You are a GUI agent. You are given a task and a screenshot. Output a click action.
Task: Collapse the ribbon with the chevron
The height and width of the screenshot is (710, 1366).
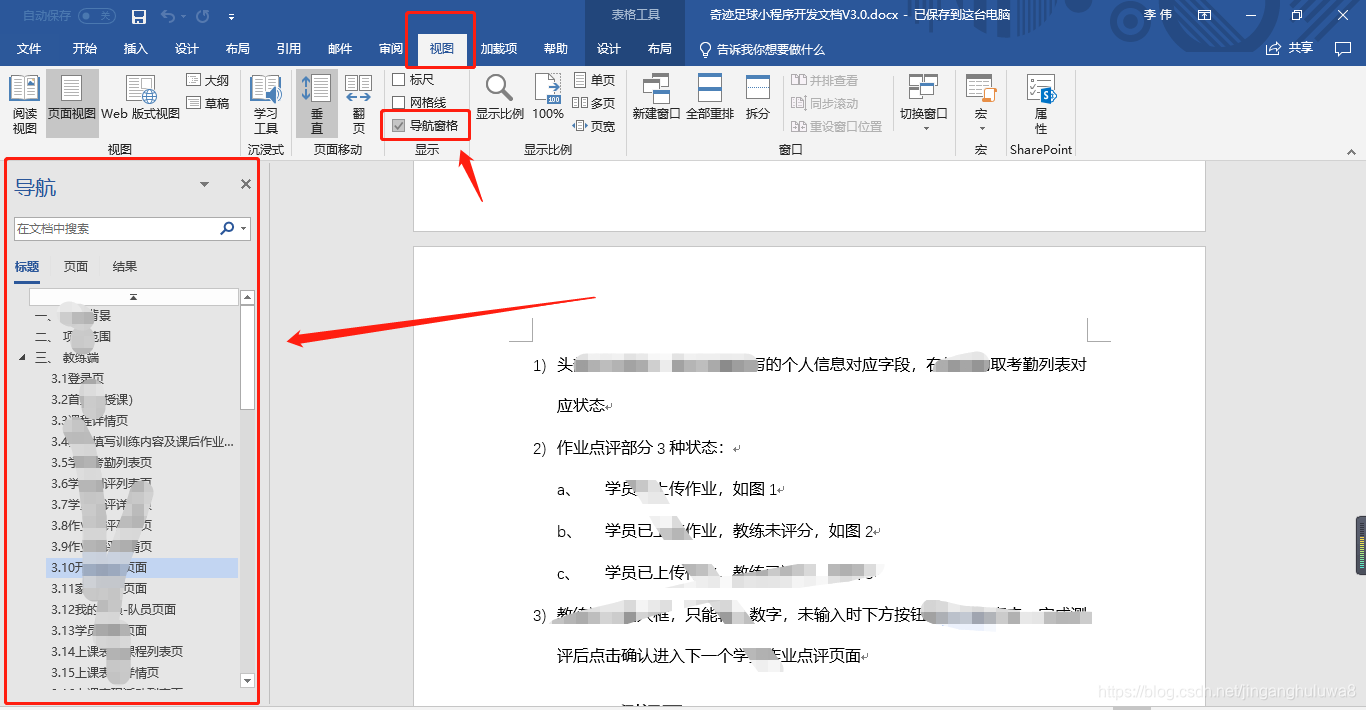pyautogui.click(x=1351, y=151)
